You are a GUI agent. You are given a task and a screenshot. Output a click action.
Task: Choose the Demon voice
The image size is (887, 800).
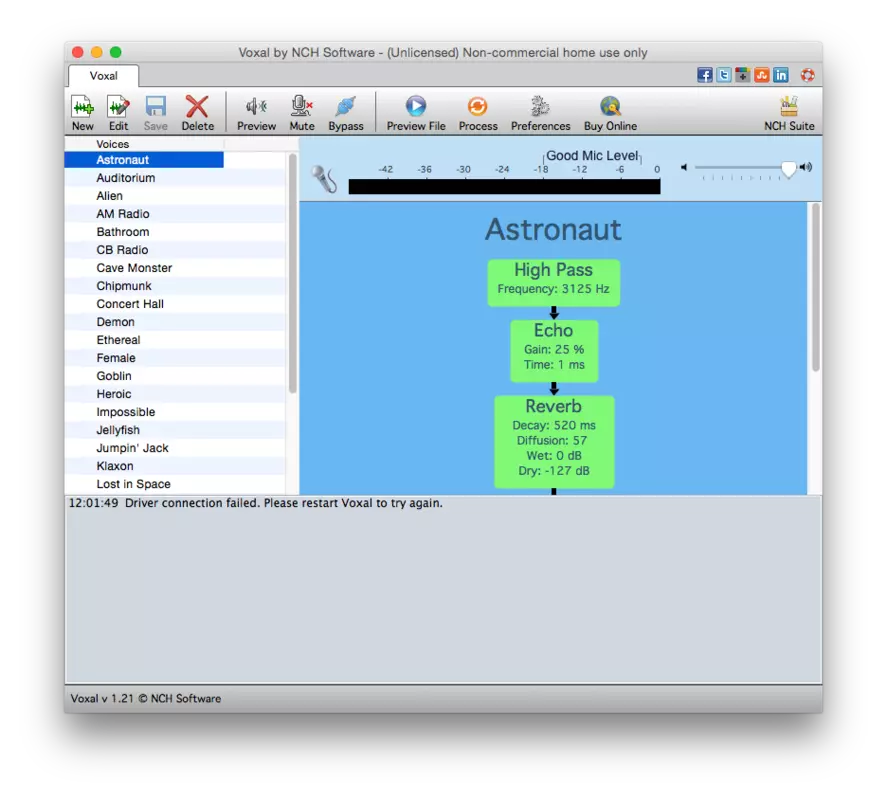[175, 322]
